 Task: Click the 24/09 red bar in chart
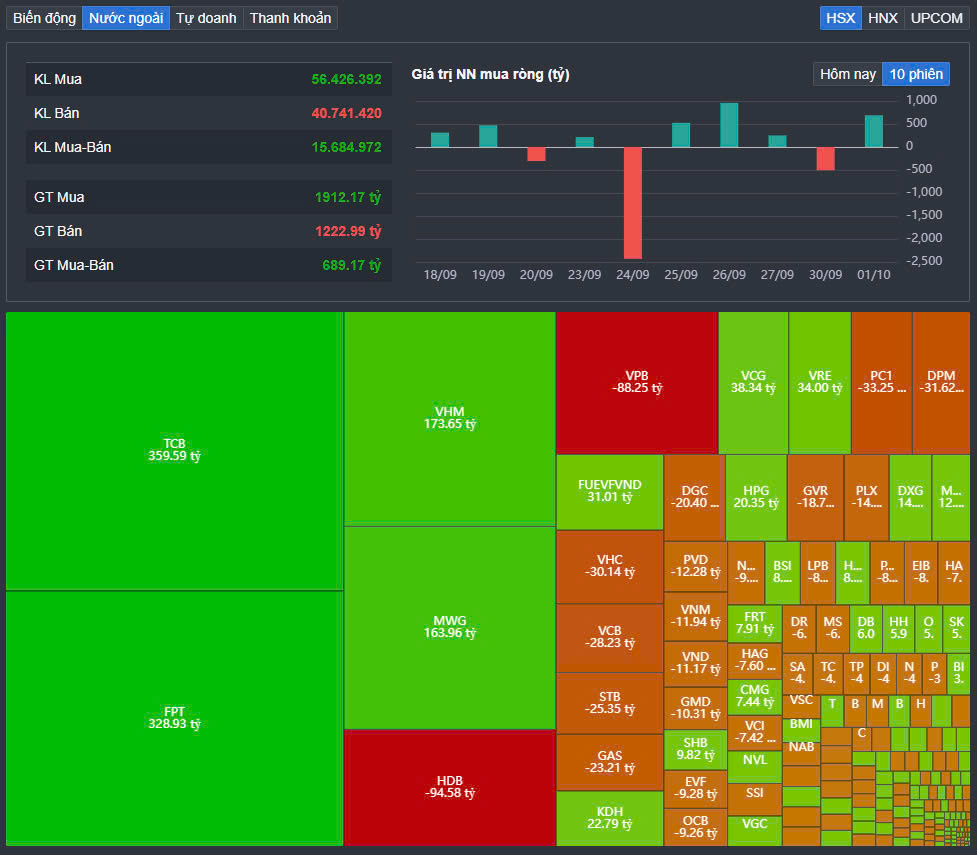632,203
